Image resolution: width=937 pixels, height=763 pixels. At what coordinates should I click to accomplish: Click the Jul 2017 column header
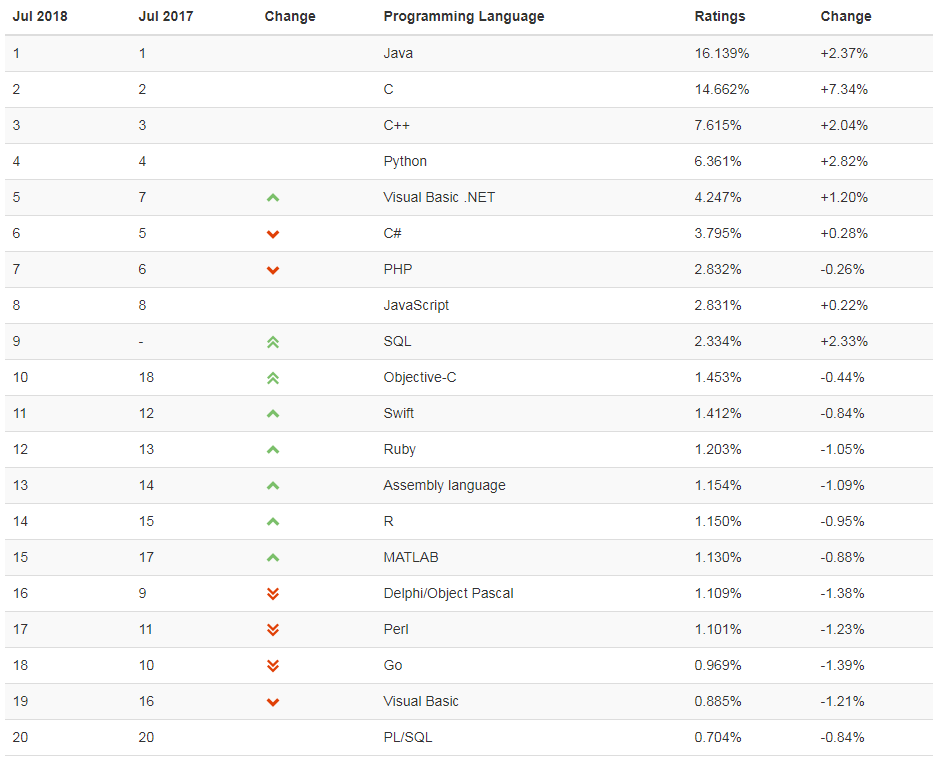[x=166, y=17]
